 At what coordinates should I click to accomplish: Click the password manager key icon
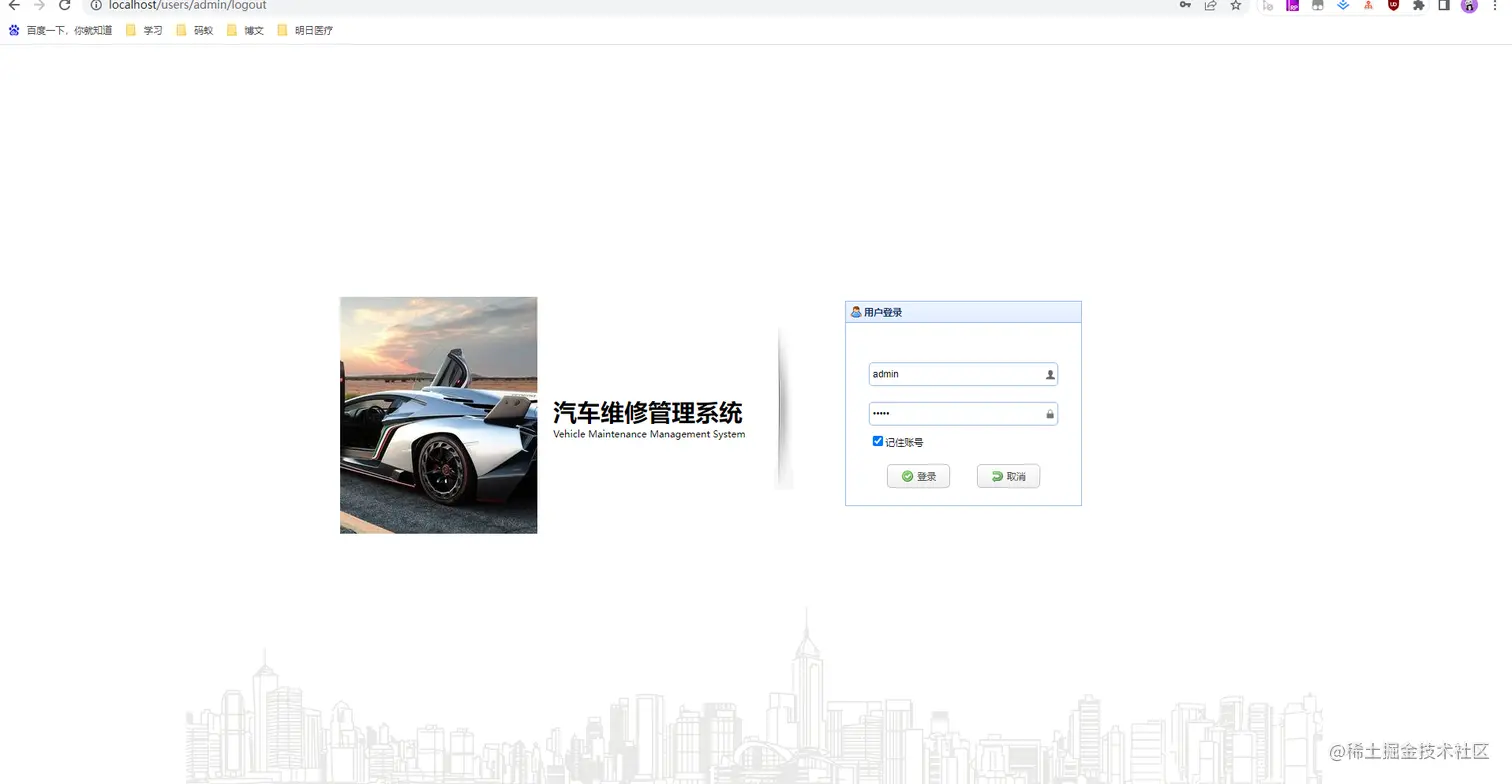pyautogui.click(x=1184, y=6)
